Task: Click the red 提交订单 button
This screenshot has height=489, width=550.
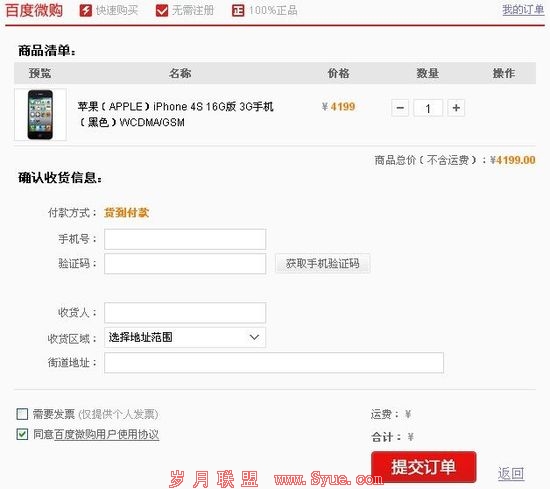Action: click(424, 467)
